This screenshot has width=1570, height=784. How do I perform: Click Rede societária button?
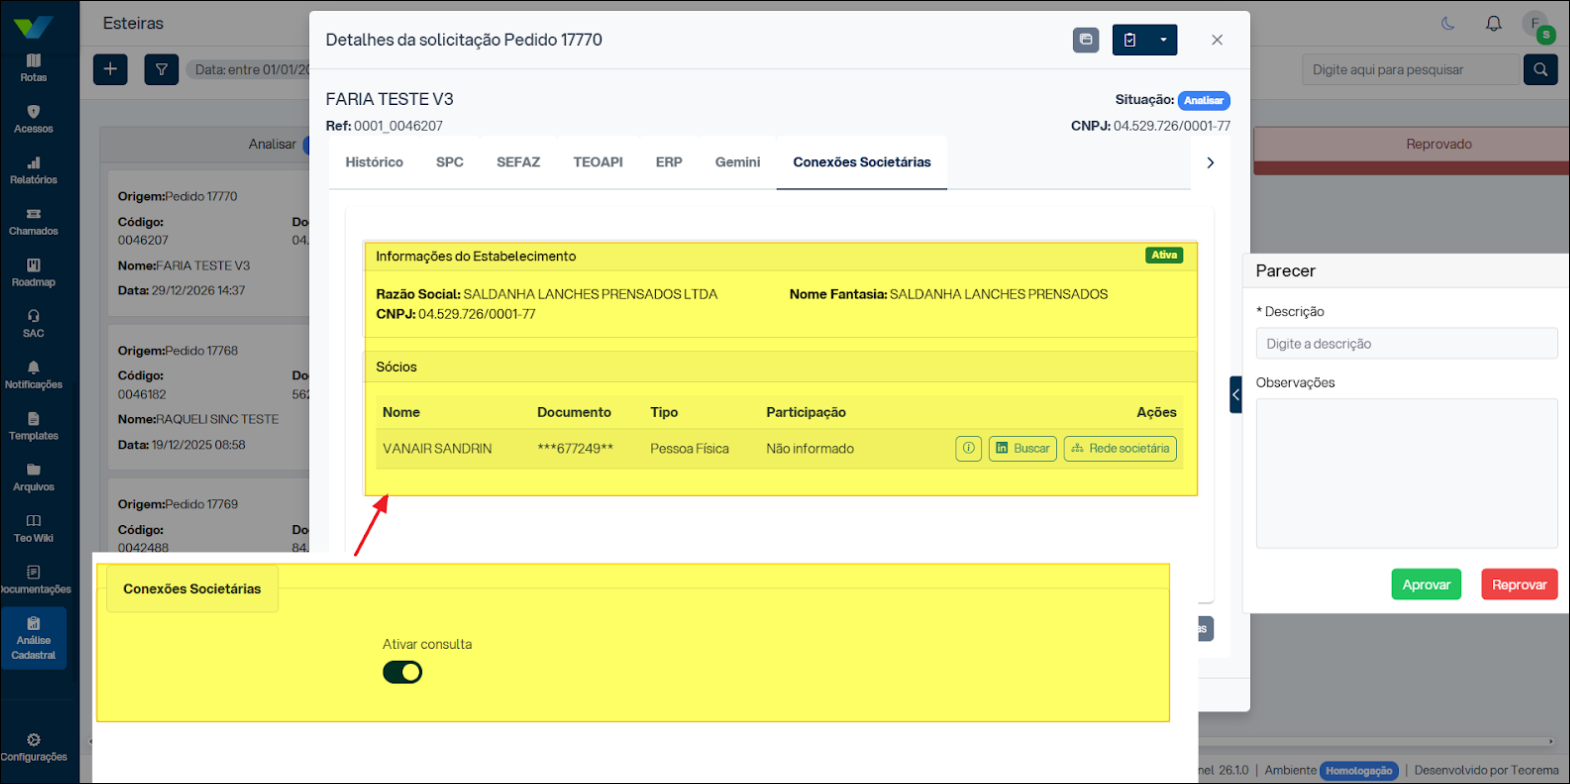(x=1120, y=449)
